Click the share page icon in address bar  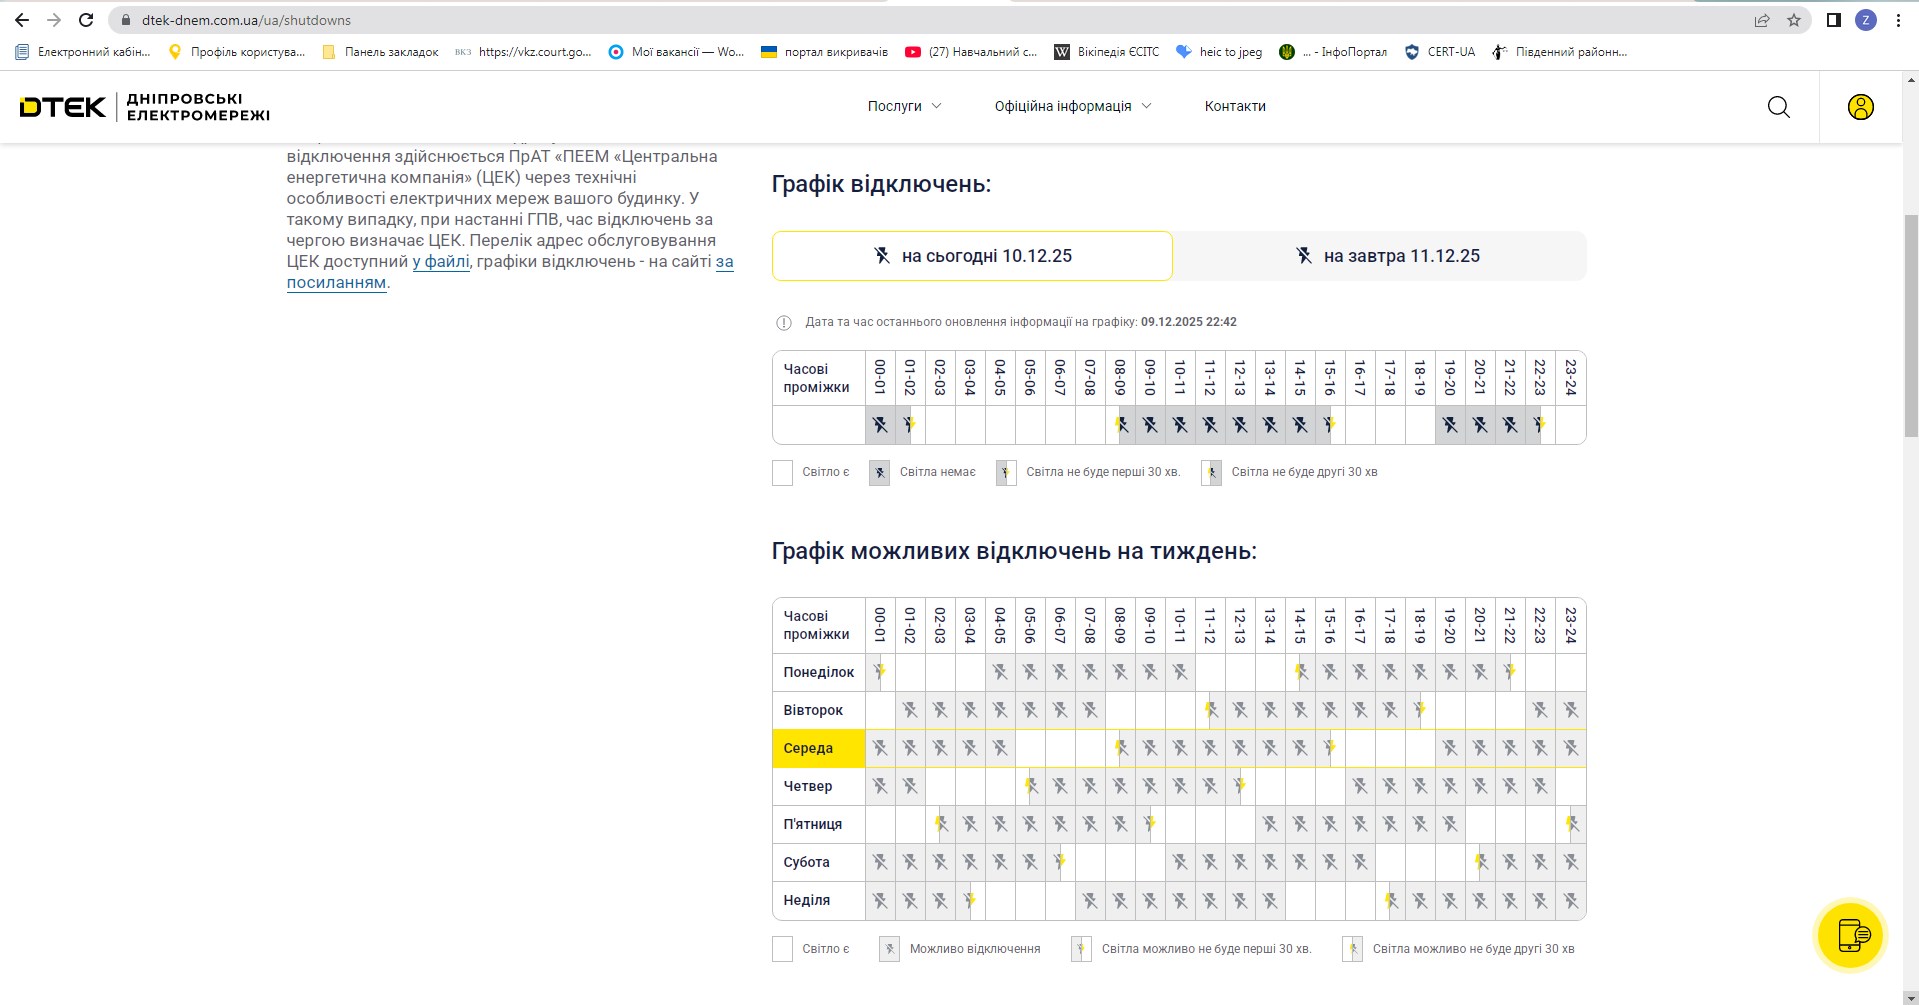coord(1762,20)
